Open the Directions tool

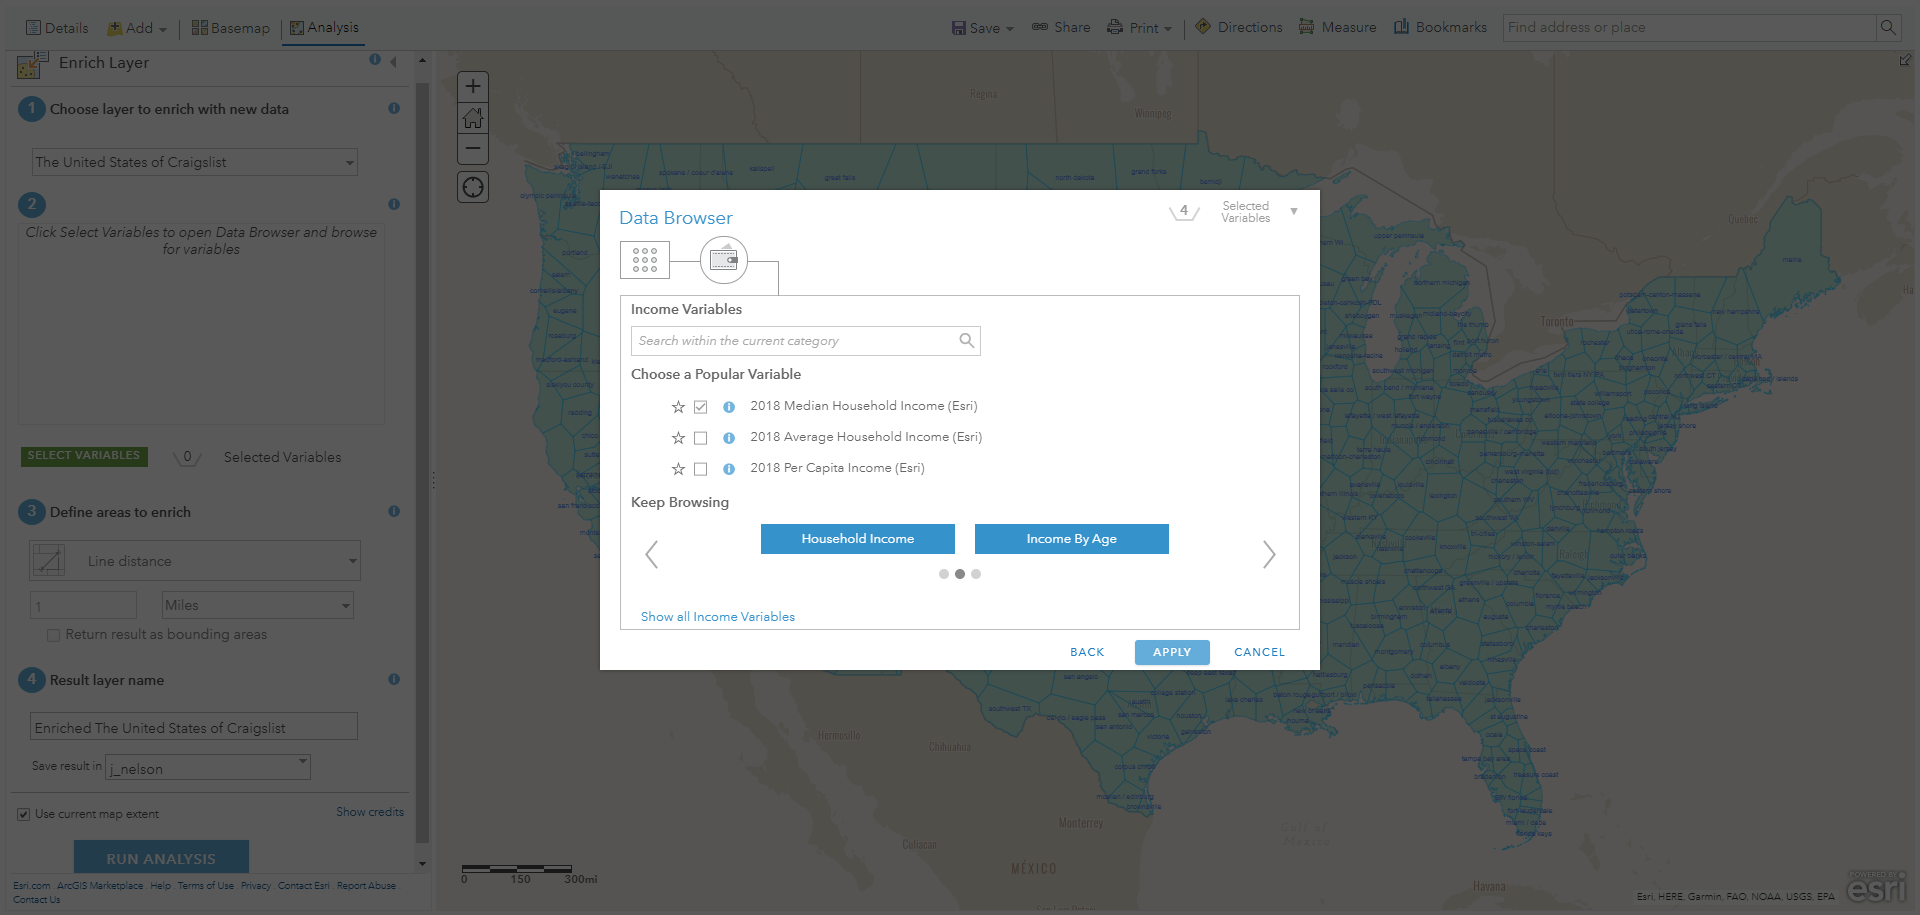1238,27
